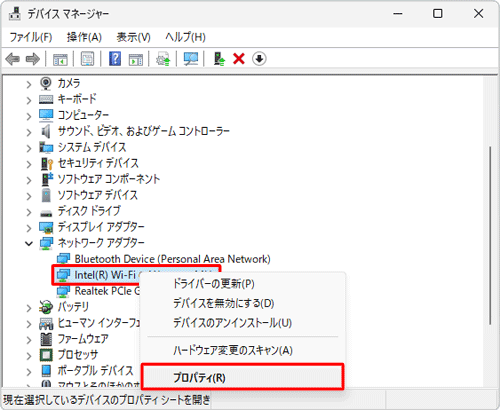The image size is (500, 410).
Task: Choose プロパティ(R) from context menu
Action: click(243, 377)
